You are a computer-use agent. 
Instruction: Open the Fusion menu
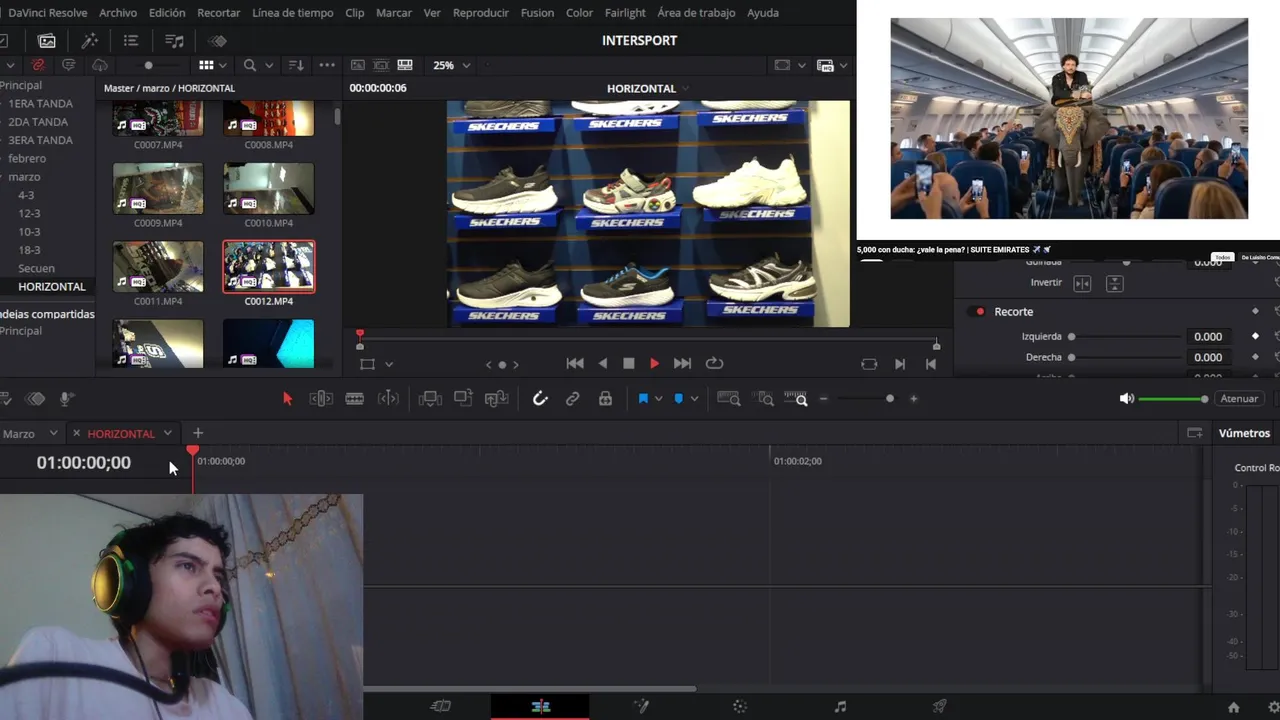tap(537, 12)
